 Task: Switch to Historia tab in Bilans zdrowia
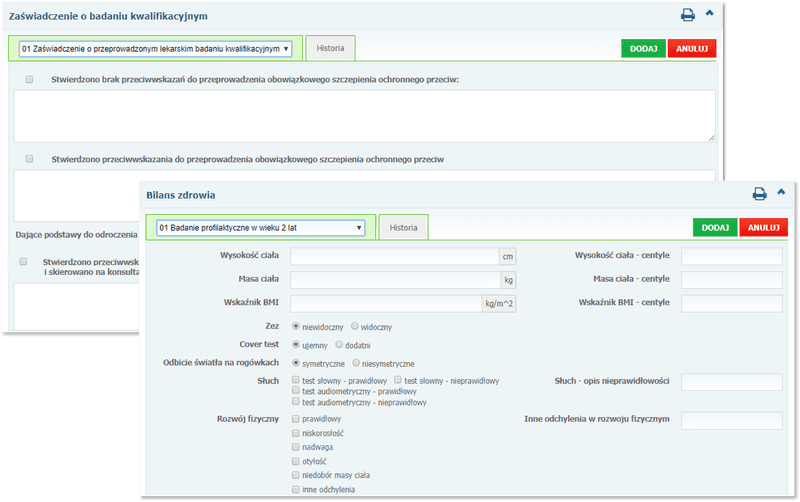coord(403,228)
